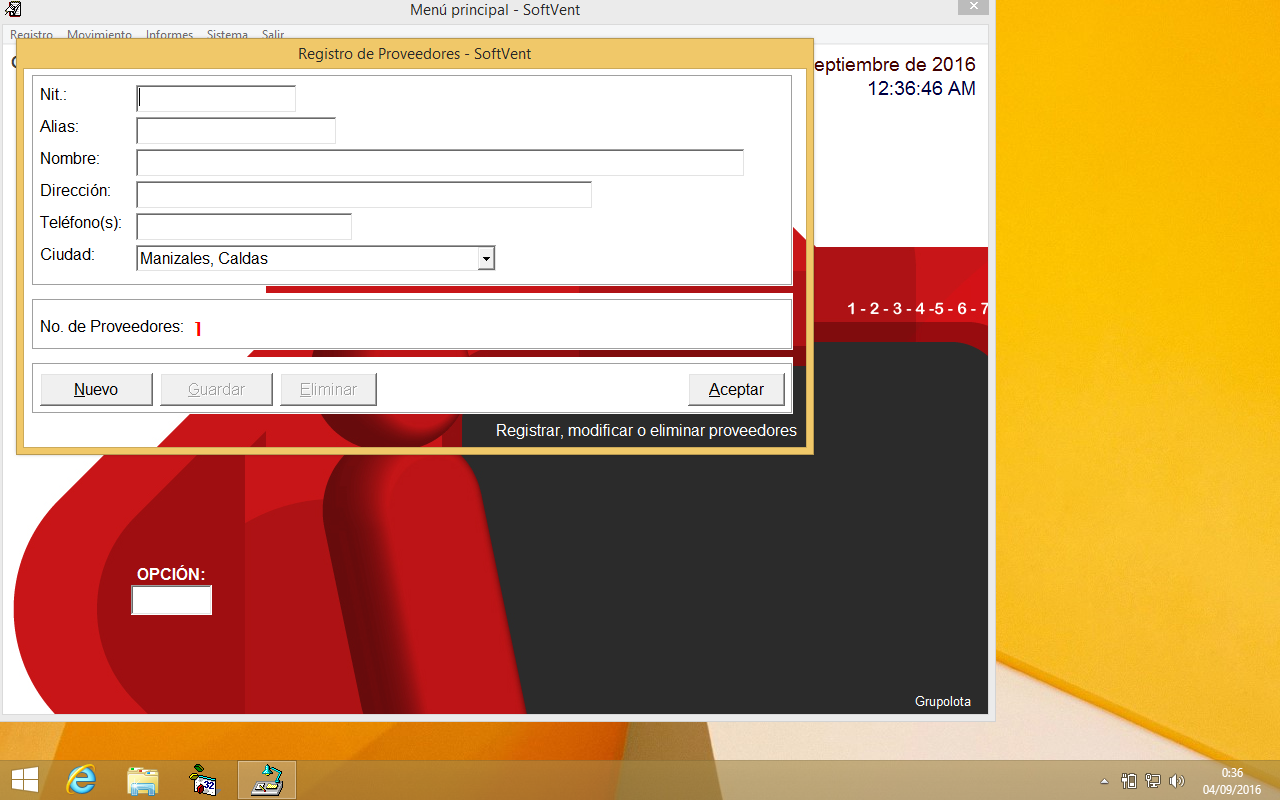This screenshot has height=800, width=1280.
Task: Focus the Nombre text field
Action: tap(440, 163)
